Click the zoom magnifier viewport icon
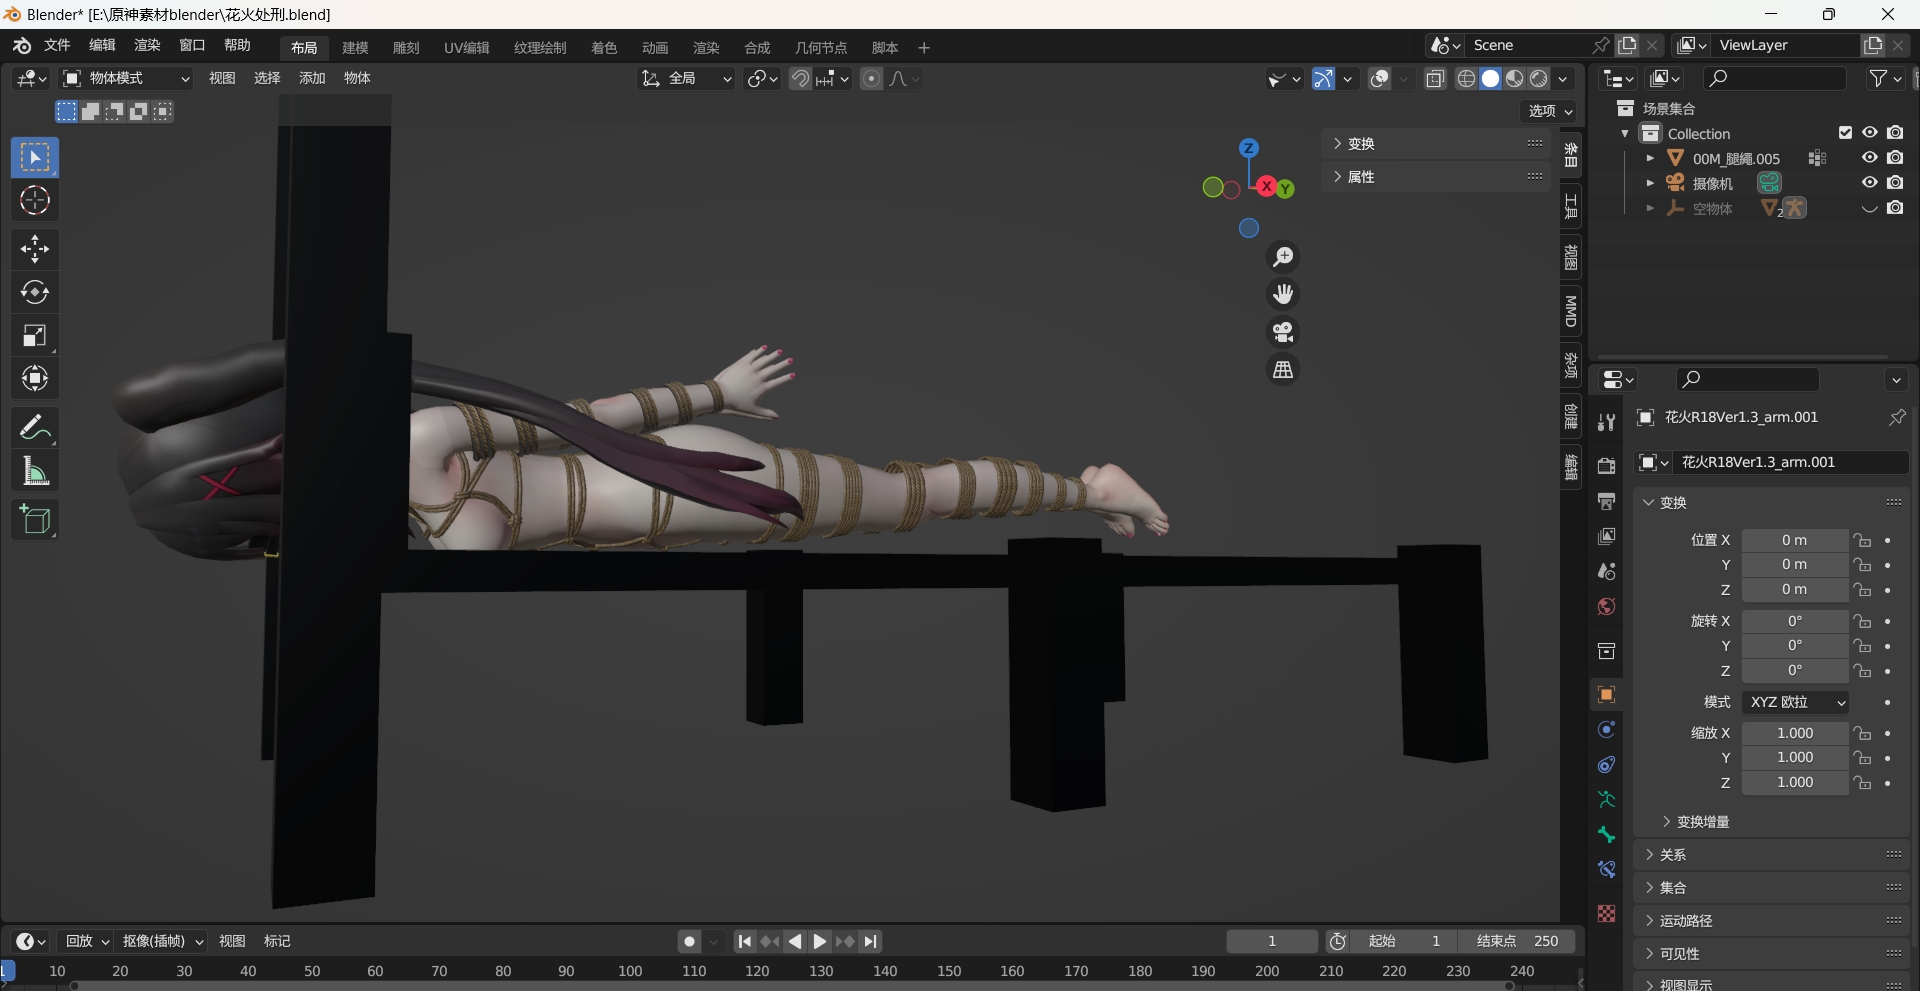 (x=1283, y=257)
